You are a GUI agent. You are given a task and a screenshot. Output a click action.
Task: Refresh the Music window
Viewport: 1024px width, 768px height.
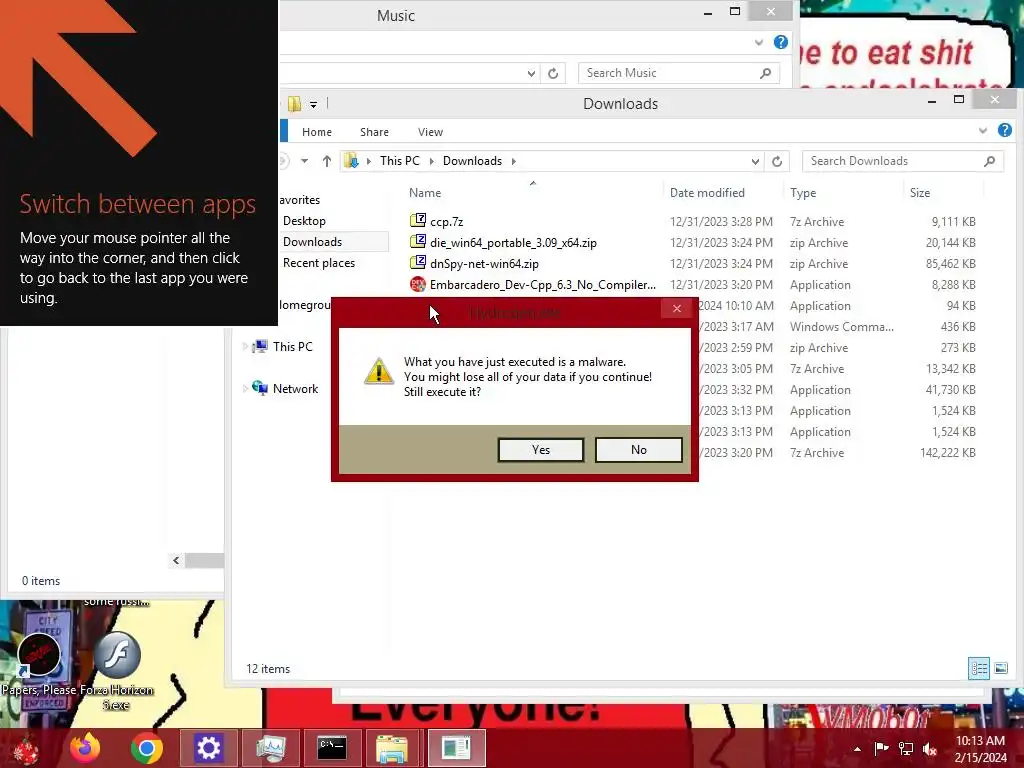tap(553, 73)
